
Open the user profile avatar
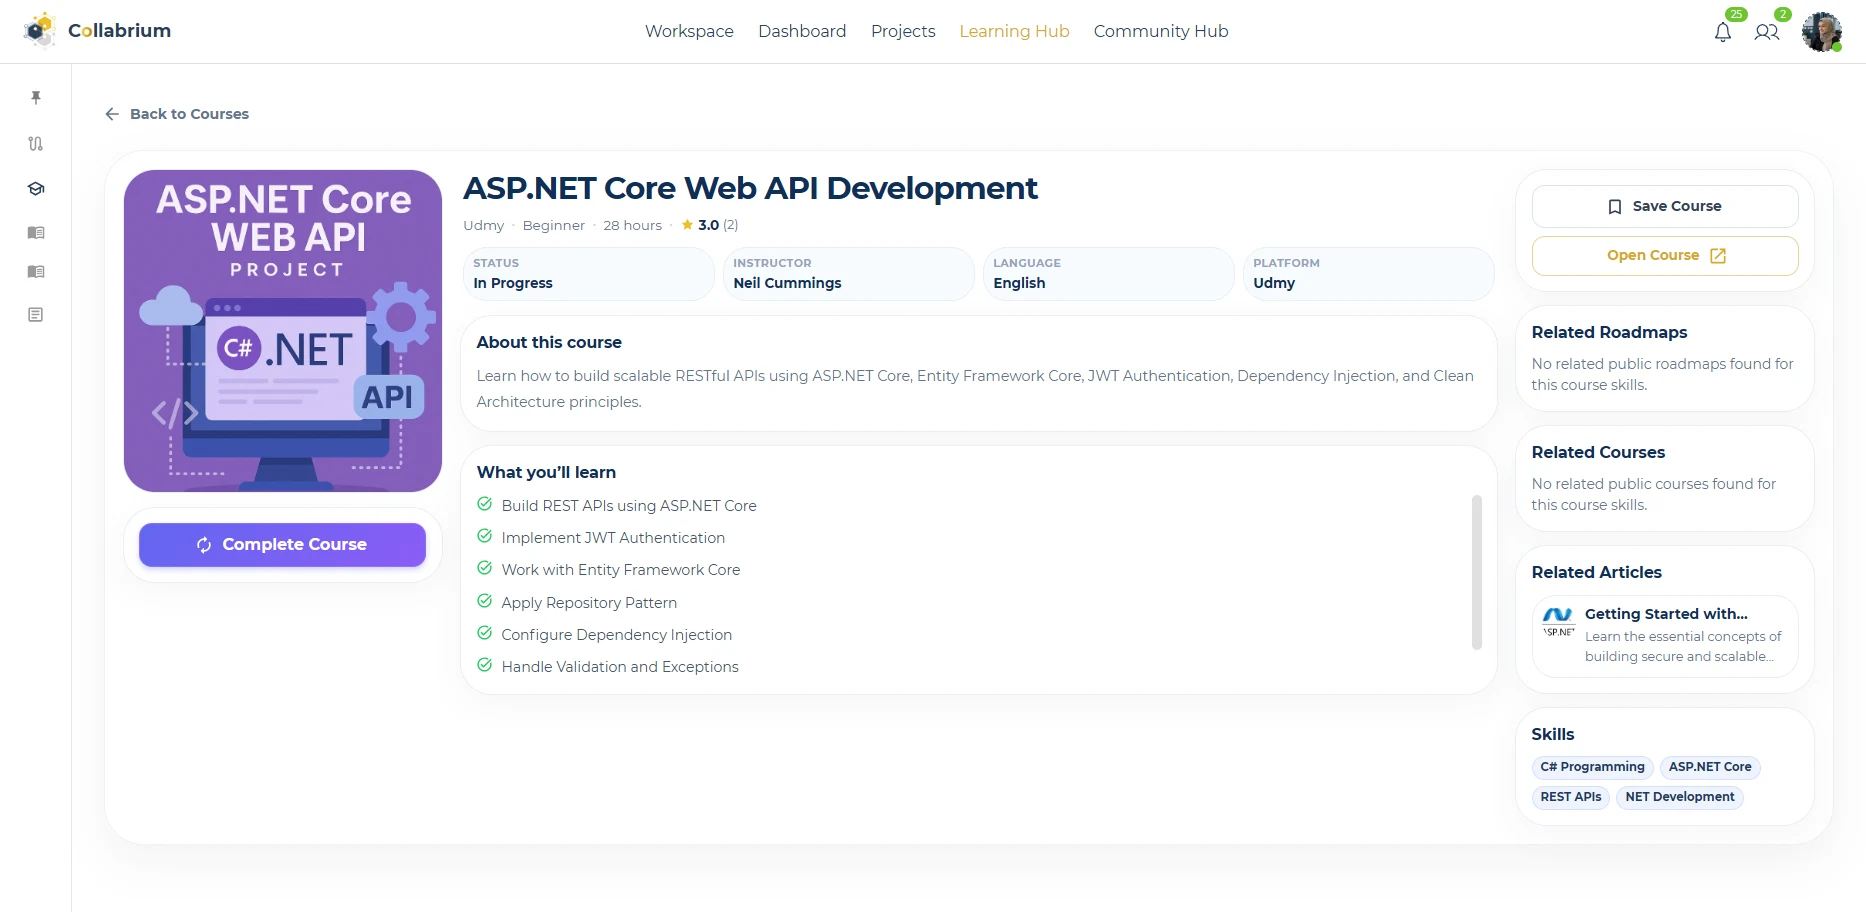(1822, 32)
